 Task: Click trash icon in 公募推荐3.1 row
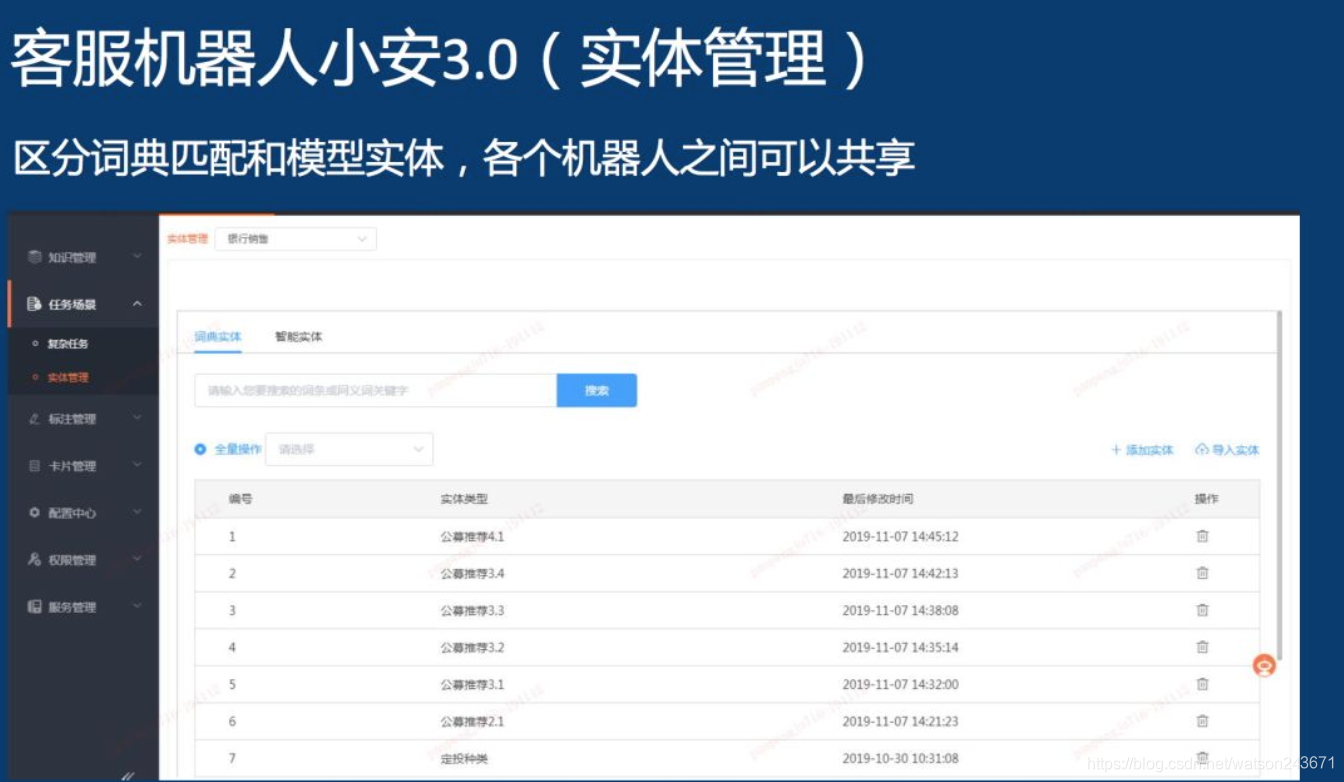click(1202, 684)
